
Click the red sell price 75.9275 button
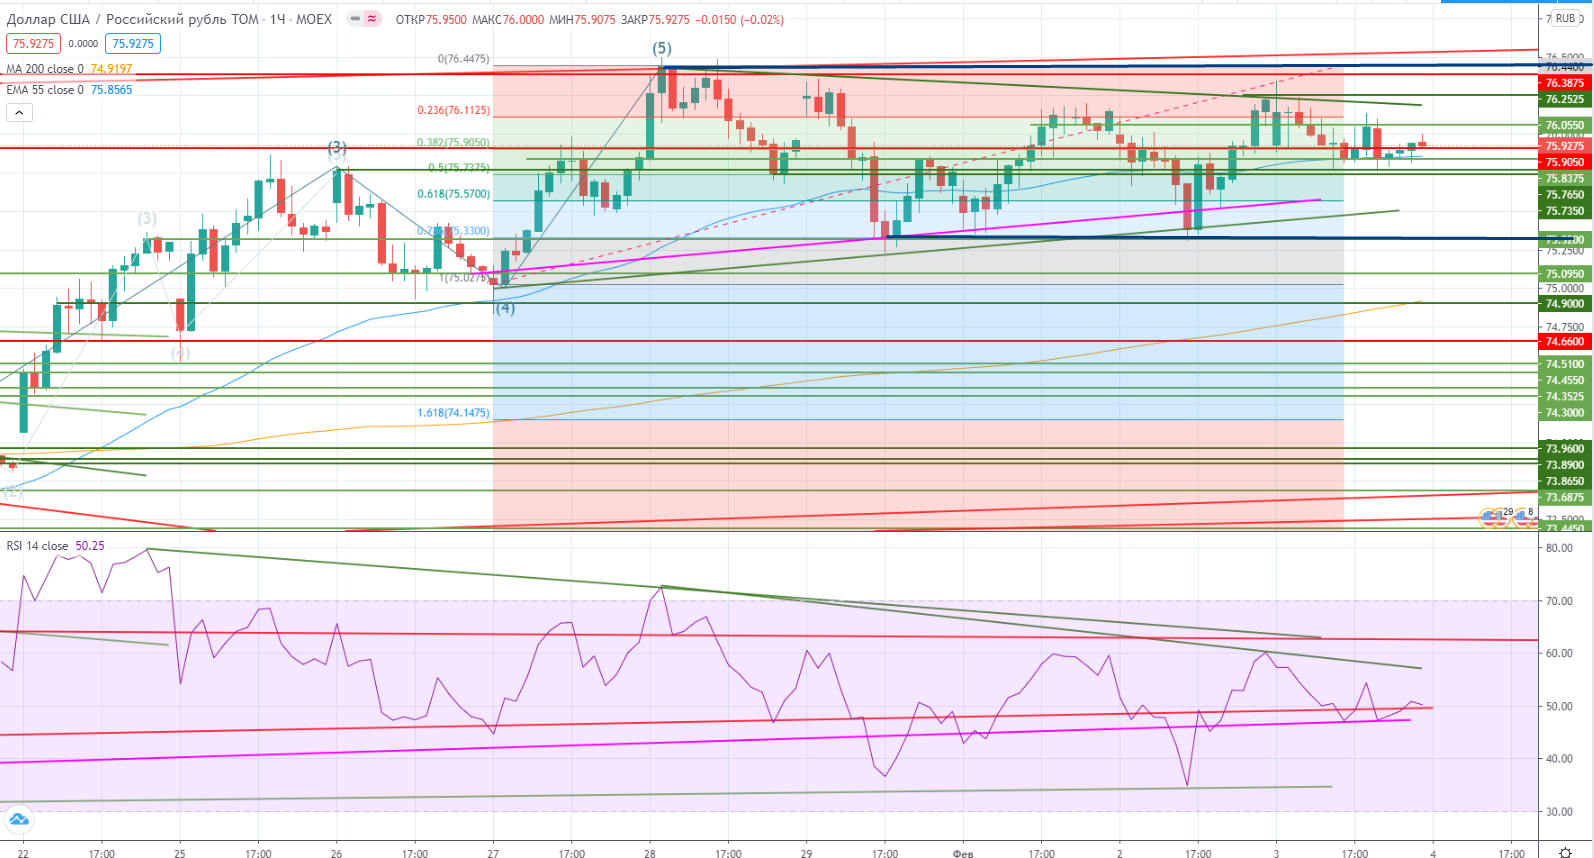pos(33,44)
